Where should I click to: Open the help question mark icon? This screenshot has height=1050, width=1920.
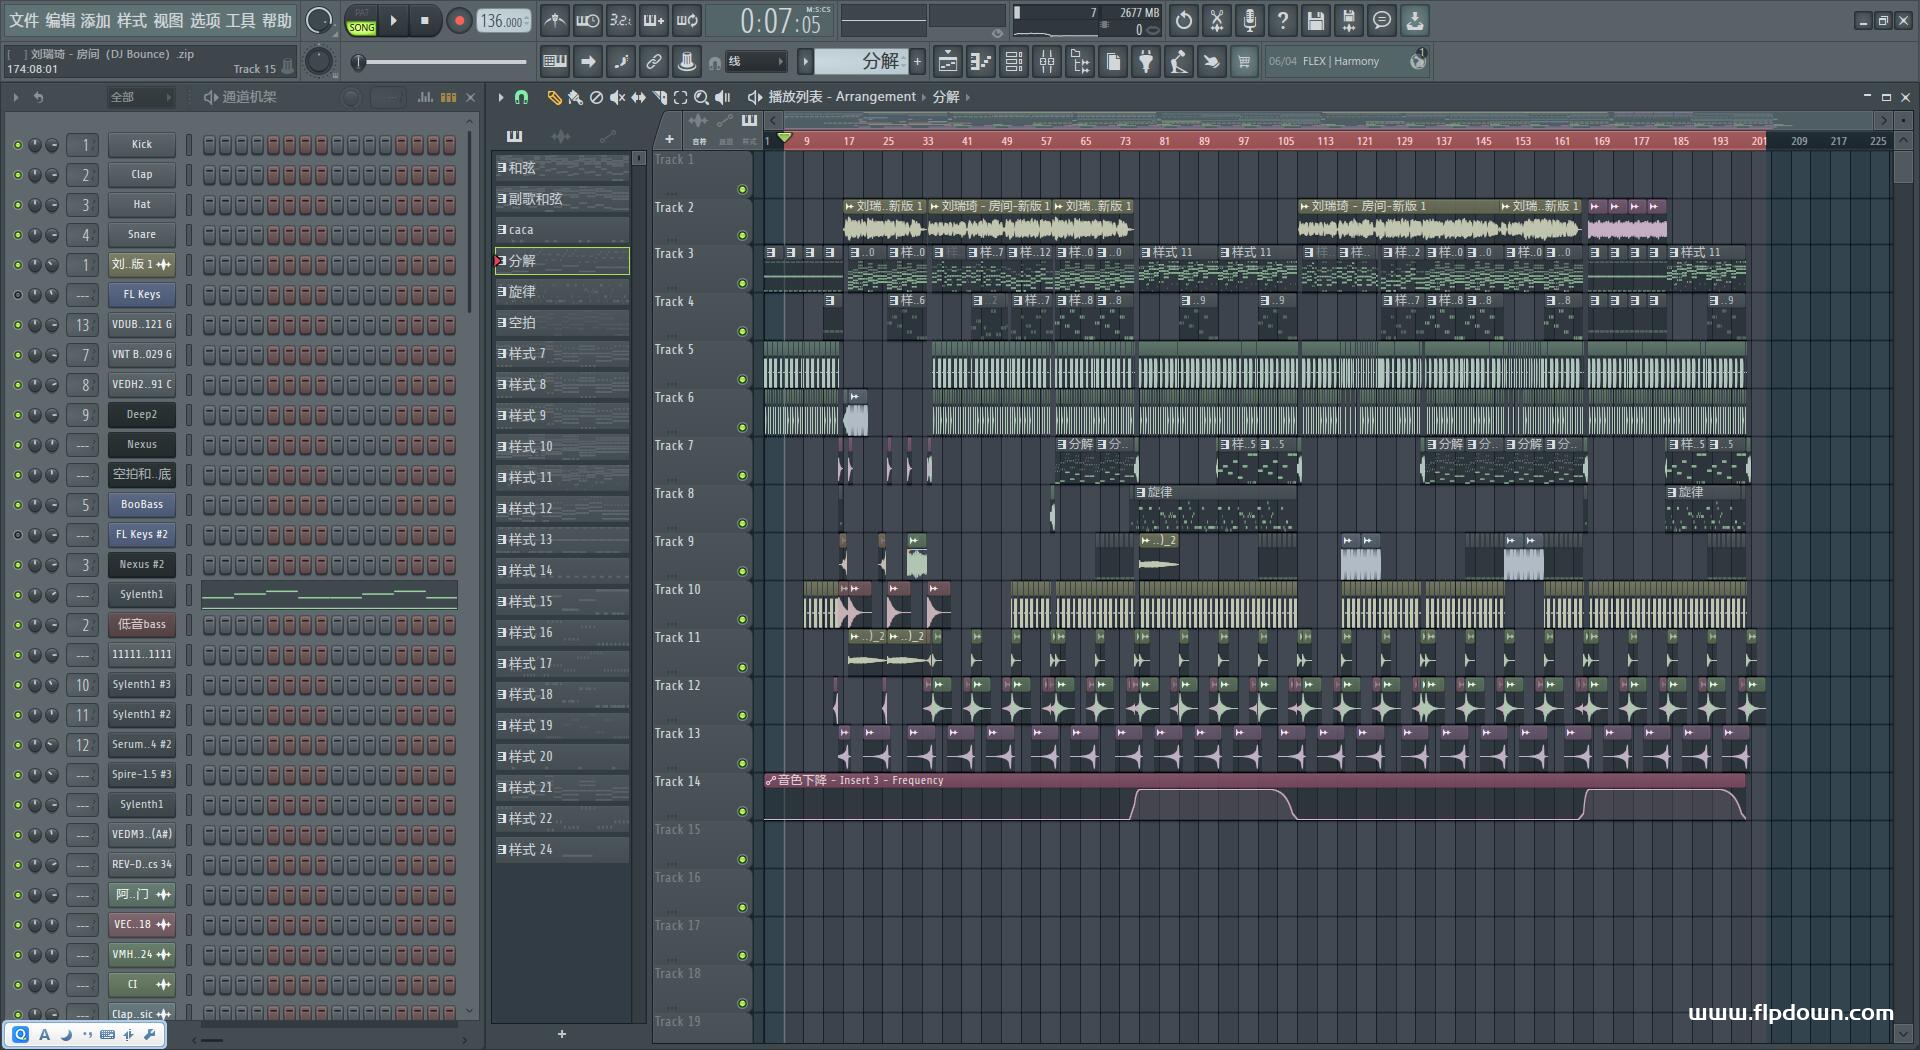tap(1283, 20)
